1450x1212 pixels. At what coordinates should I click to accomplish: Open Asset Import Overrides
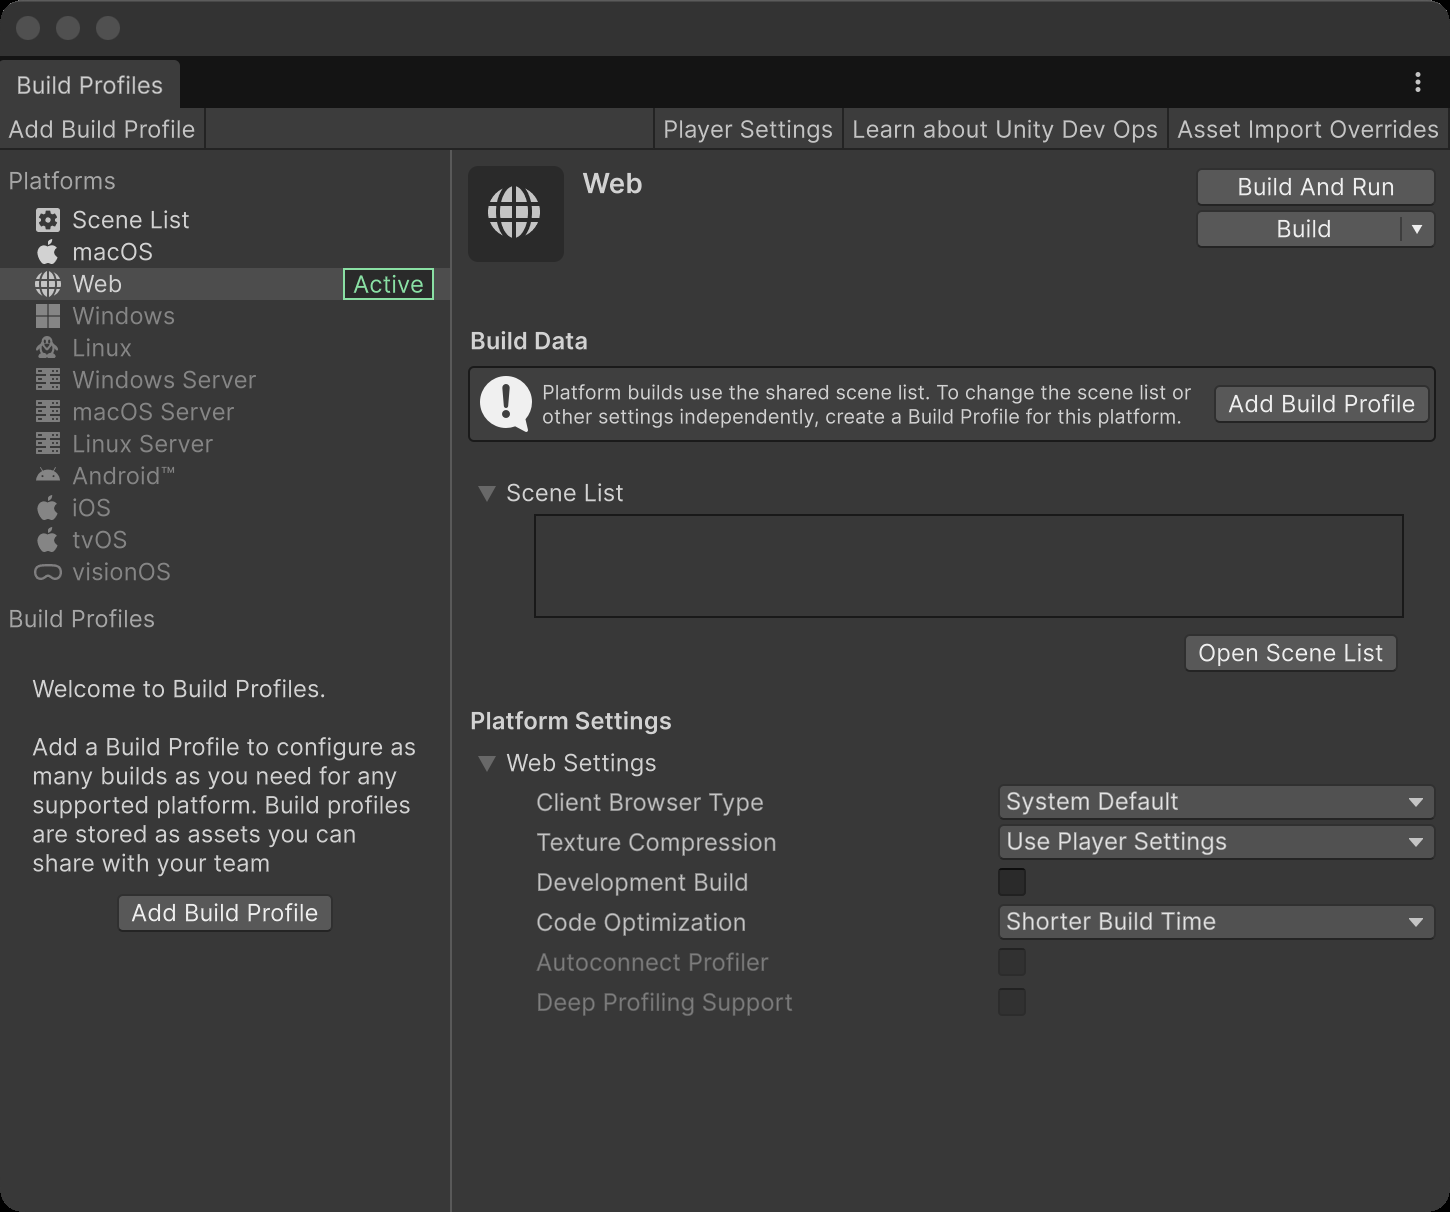[x=1308, y=130]
